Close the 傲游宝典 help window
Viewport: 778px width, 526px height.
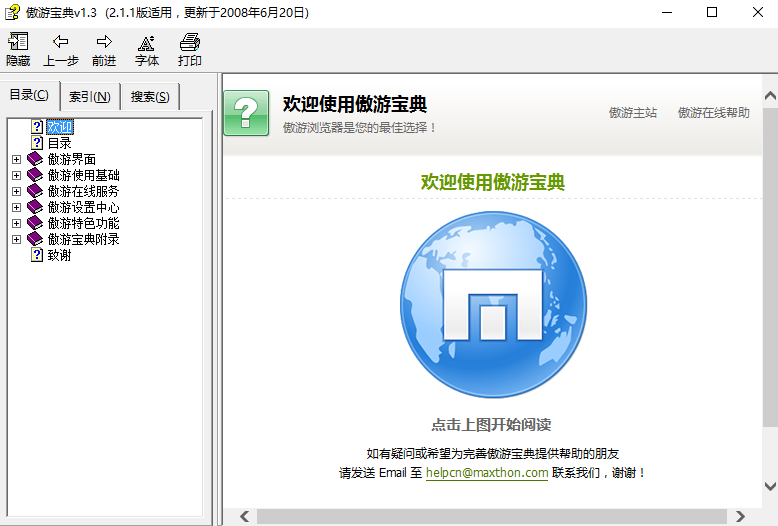[x=757, y=12]
